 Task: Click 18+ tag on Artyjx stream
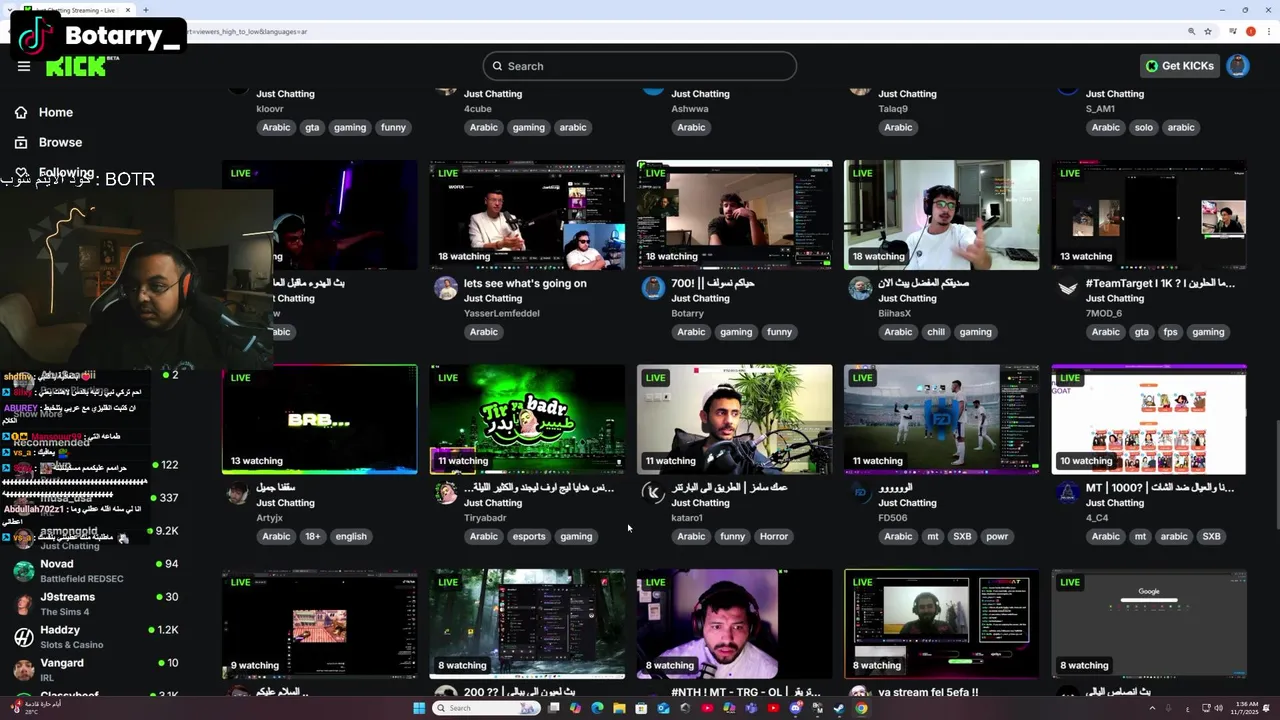313,536
